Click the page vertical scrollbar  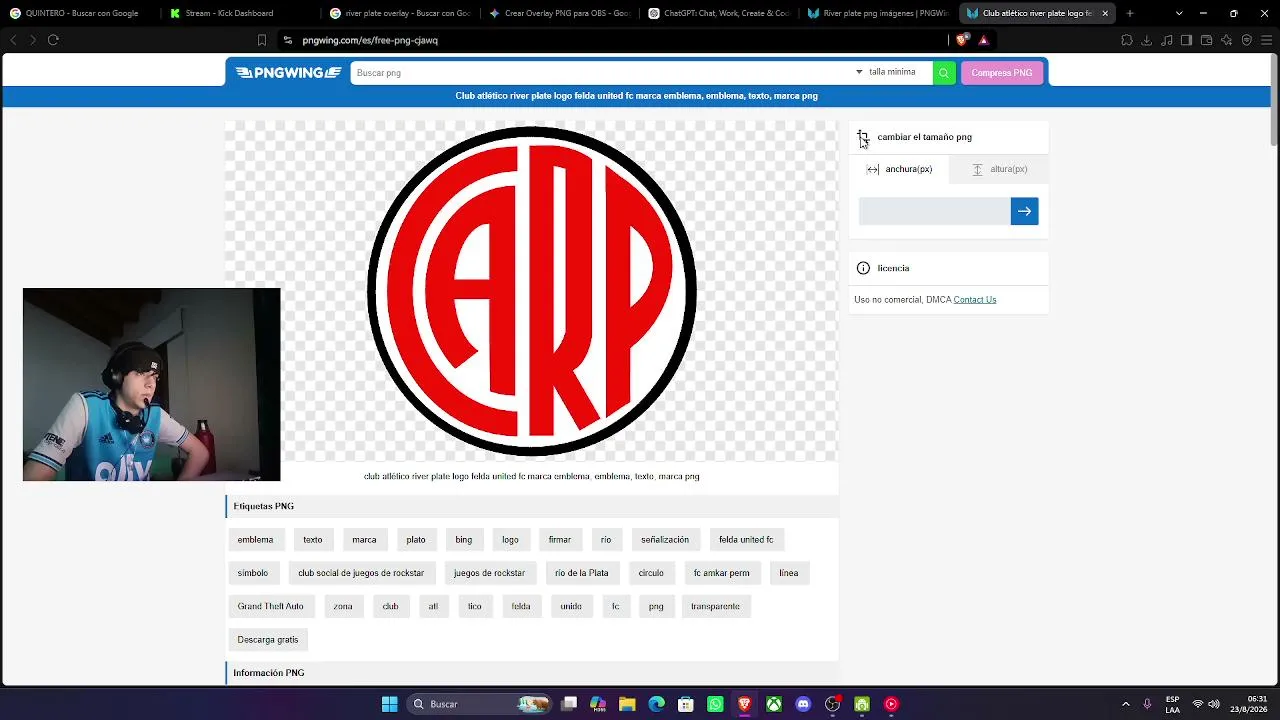point(1273,100)
